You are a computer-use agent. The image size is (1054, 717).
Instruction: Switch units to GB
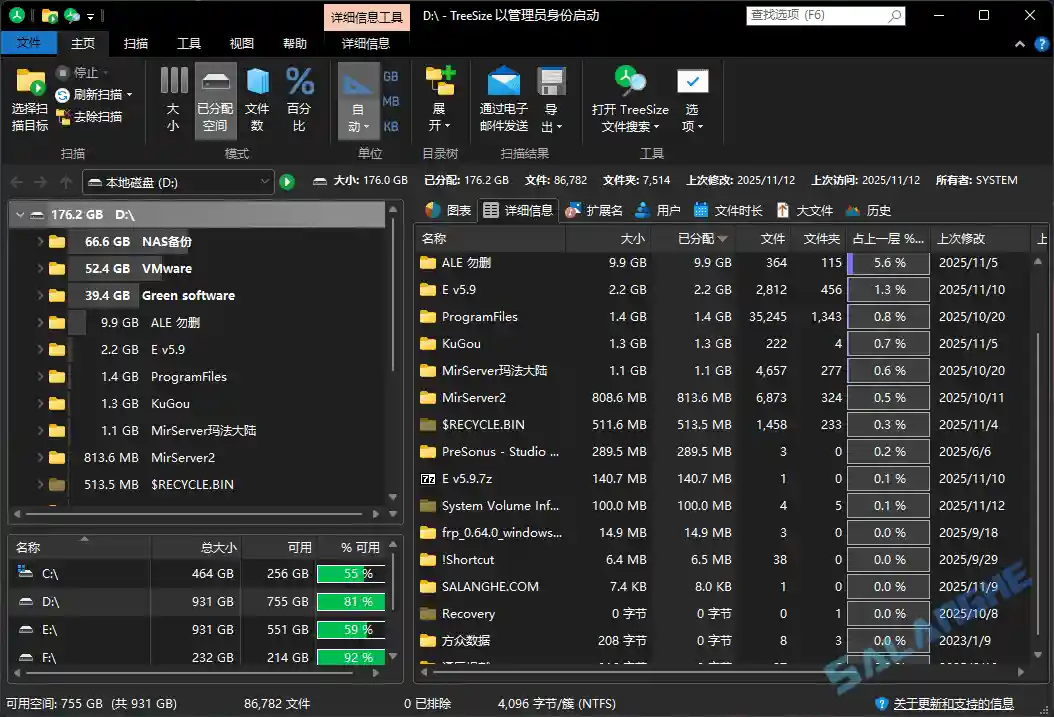391,75
